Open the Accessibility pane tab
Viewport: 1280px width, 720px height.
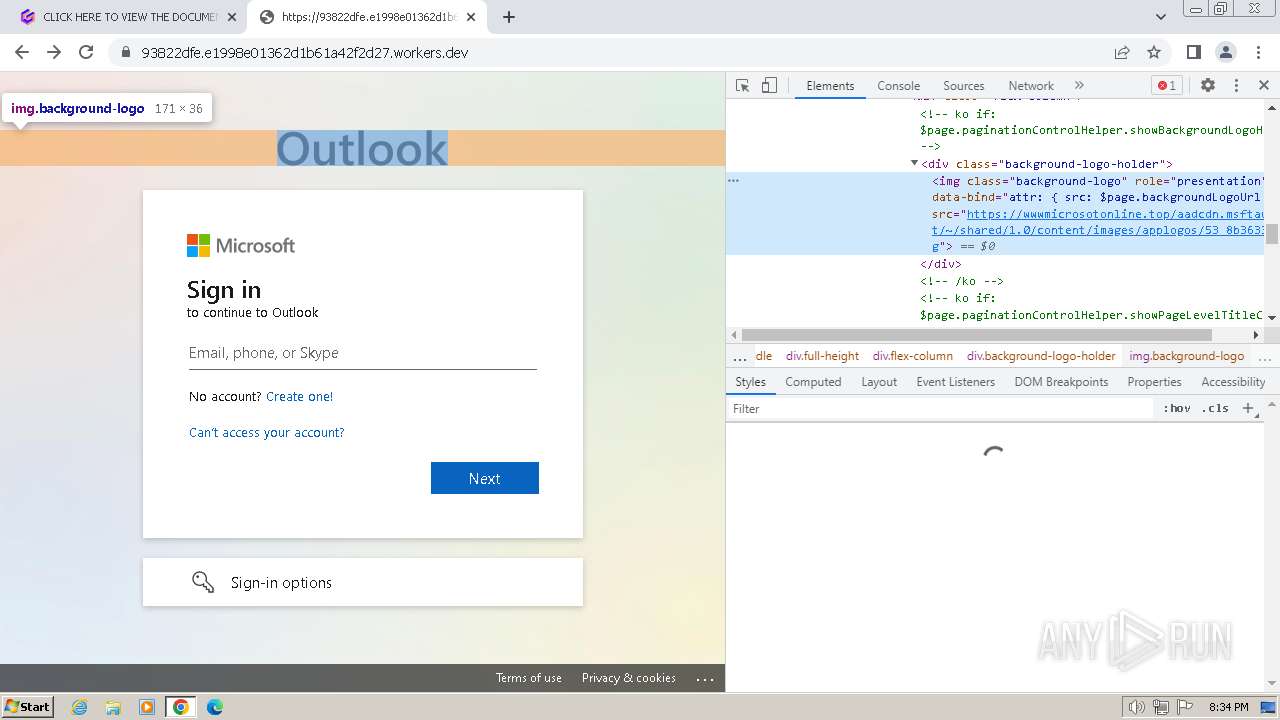tap(1233, 382)
